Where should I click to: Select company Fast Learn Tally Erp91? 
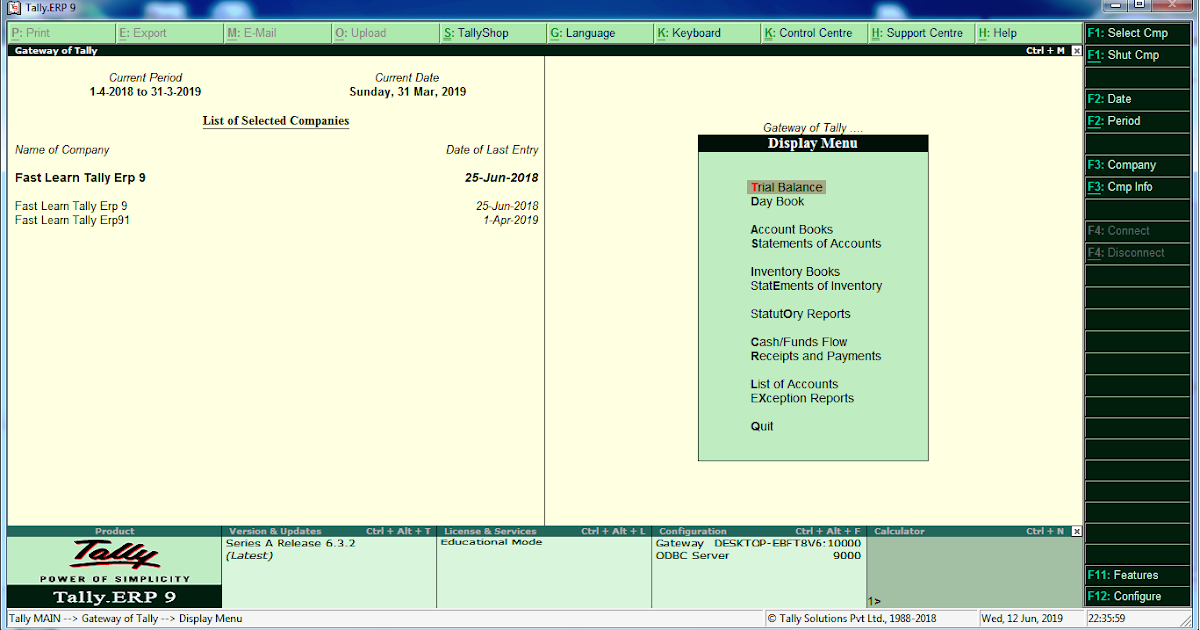70,218
